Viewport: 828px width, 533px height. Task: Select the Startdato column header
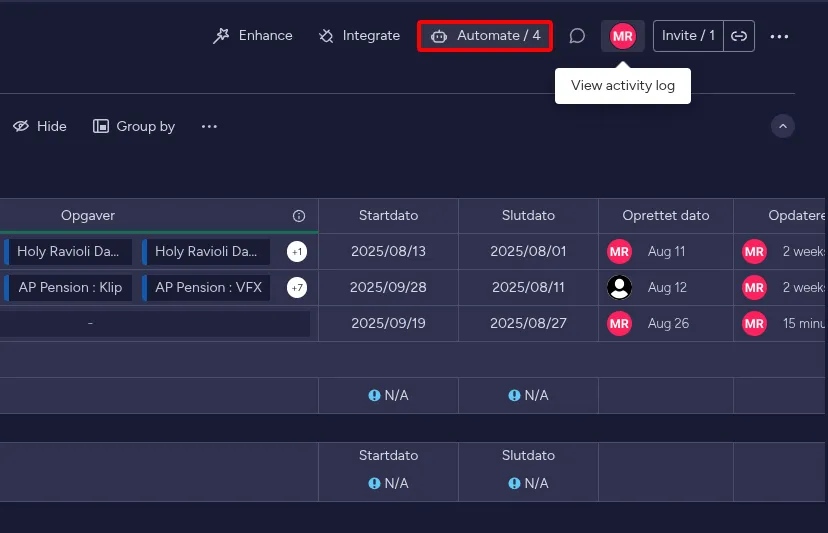pos(388,216)
